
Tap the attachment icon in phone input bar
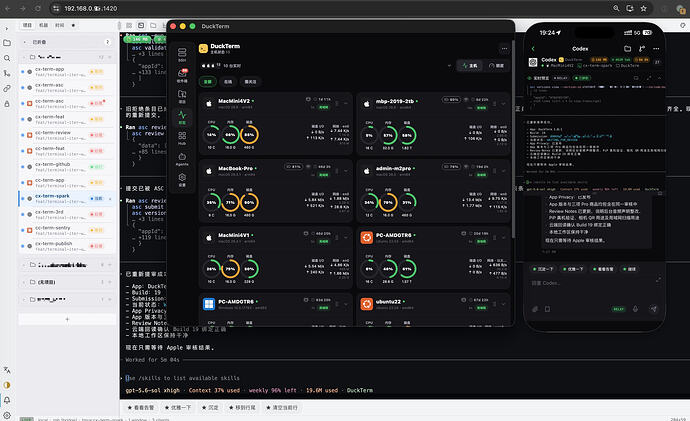535,309
